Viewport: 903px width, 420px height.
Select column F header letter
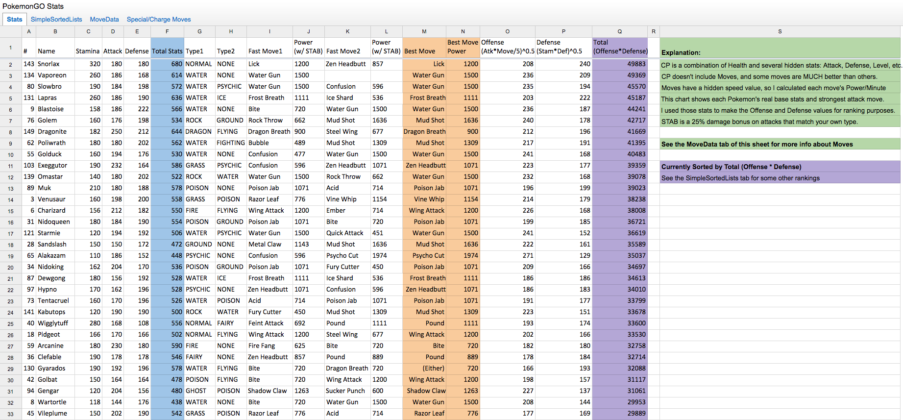(x=167, y=32)
